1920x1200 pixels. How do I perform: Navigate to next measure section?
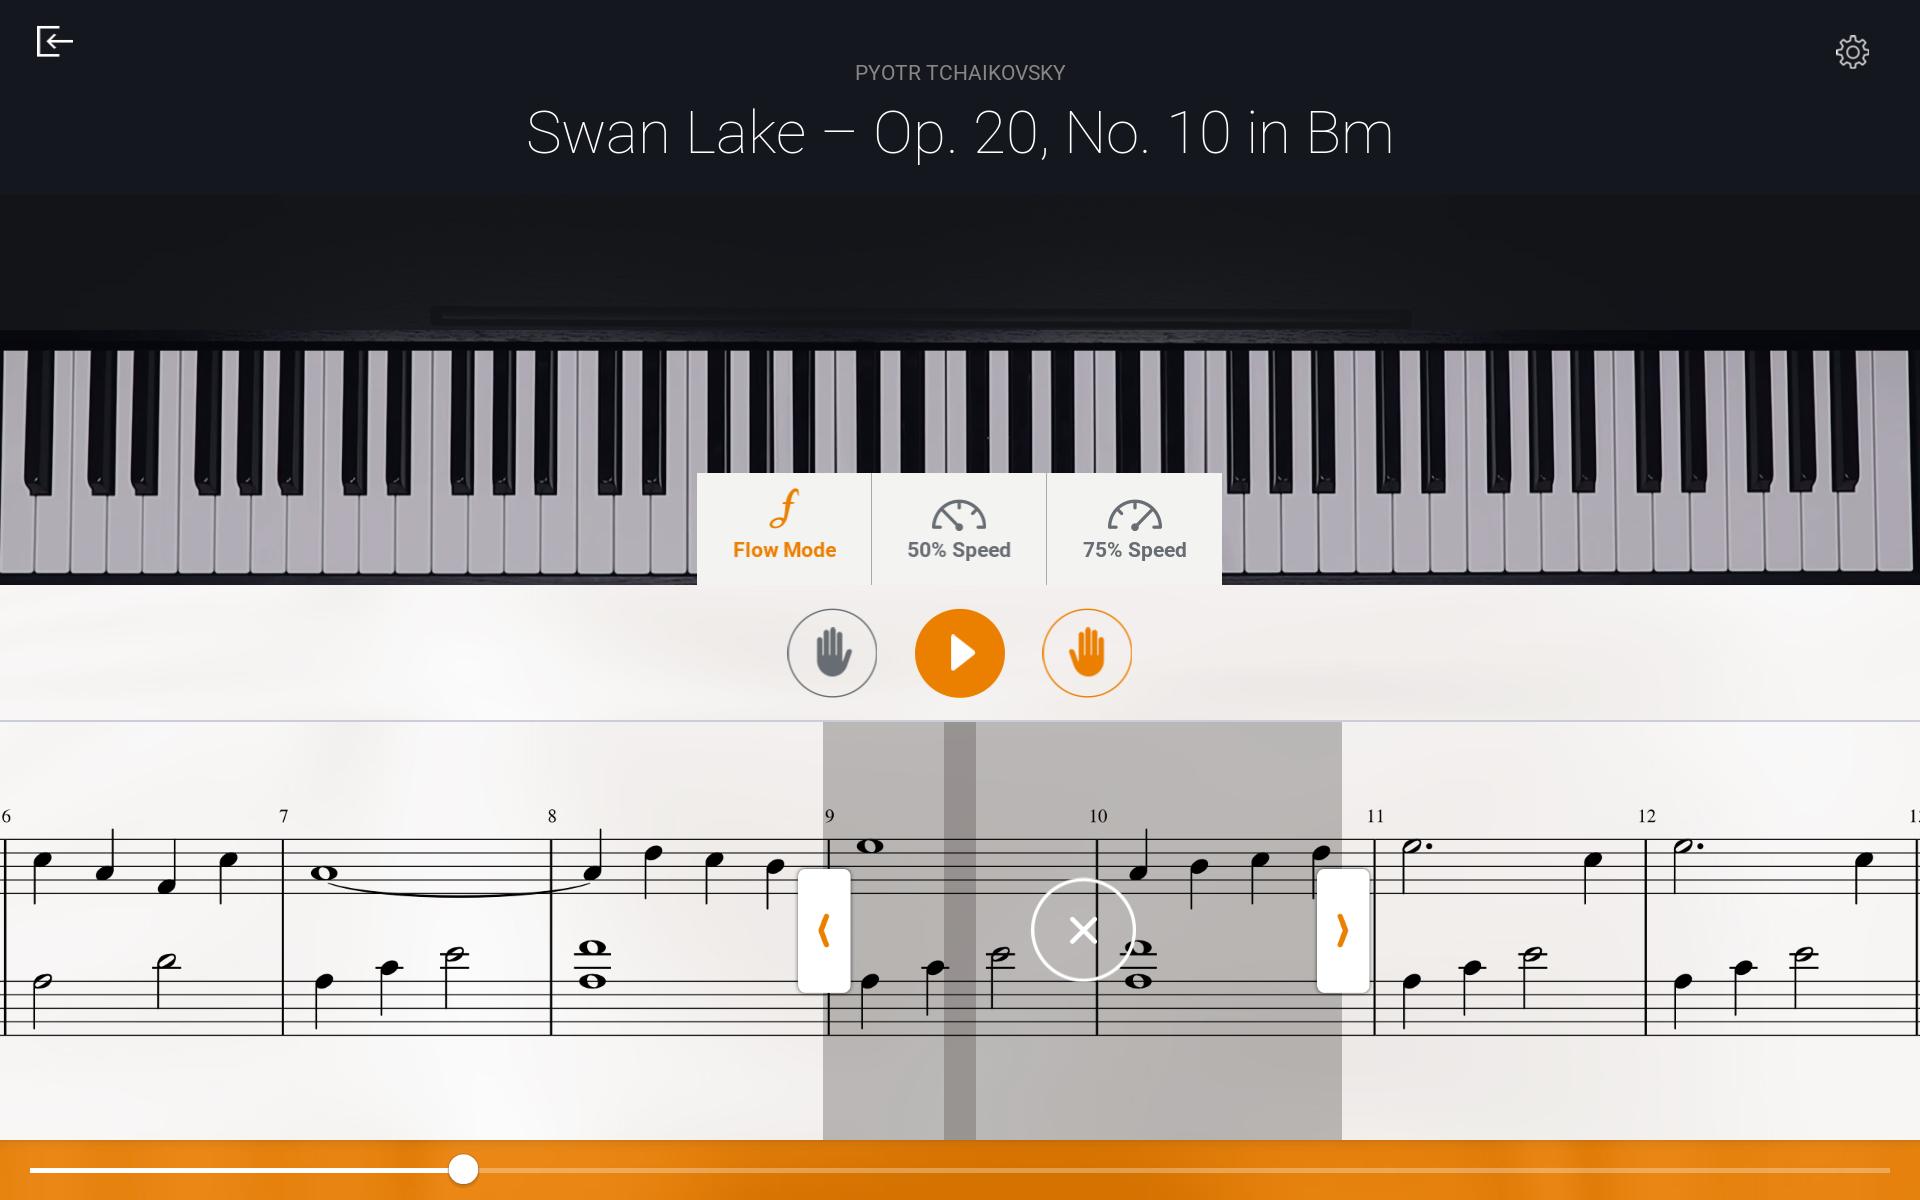(1339, 929)
